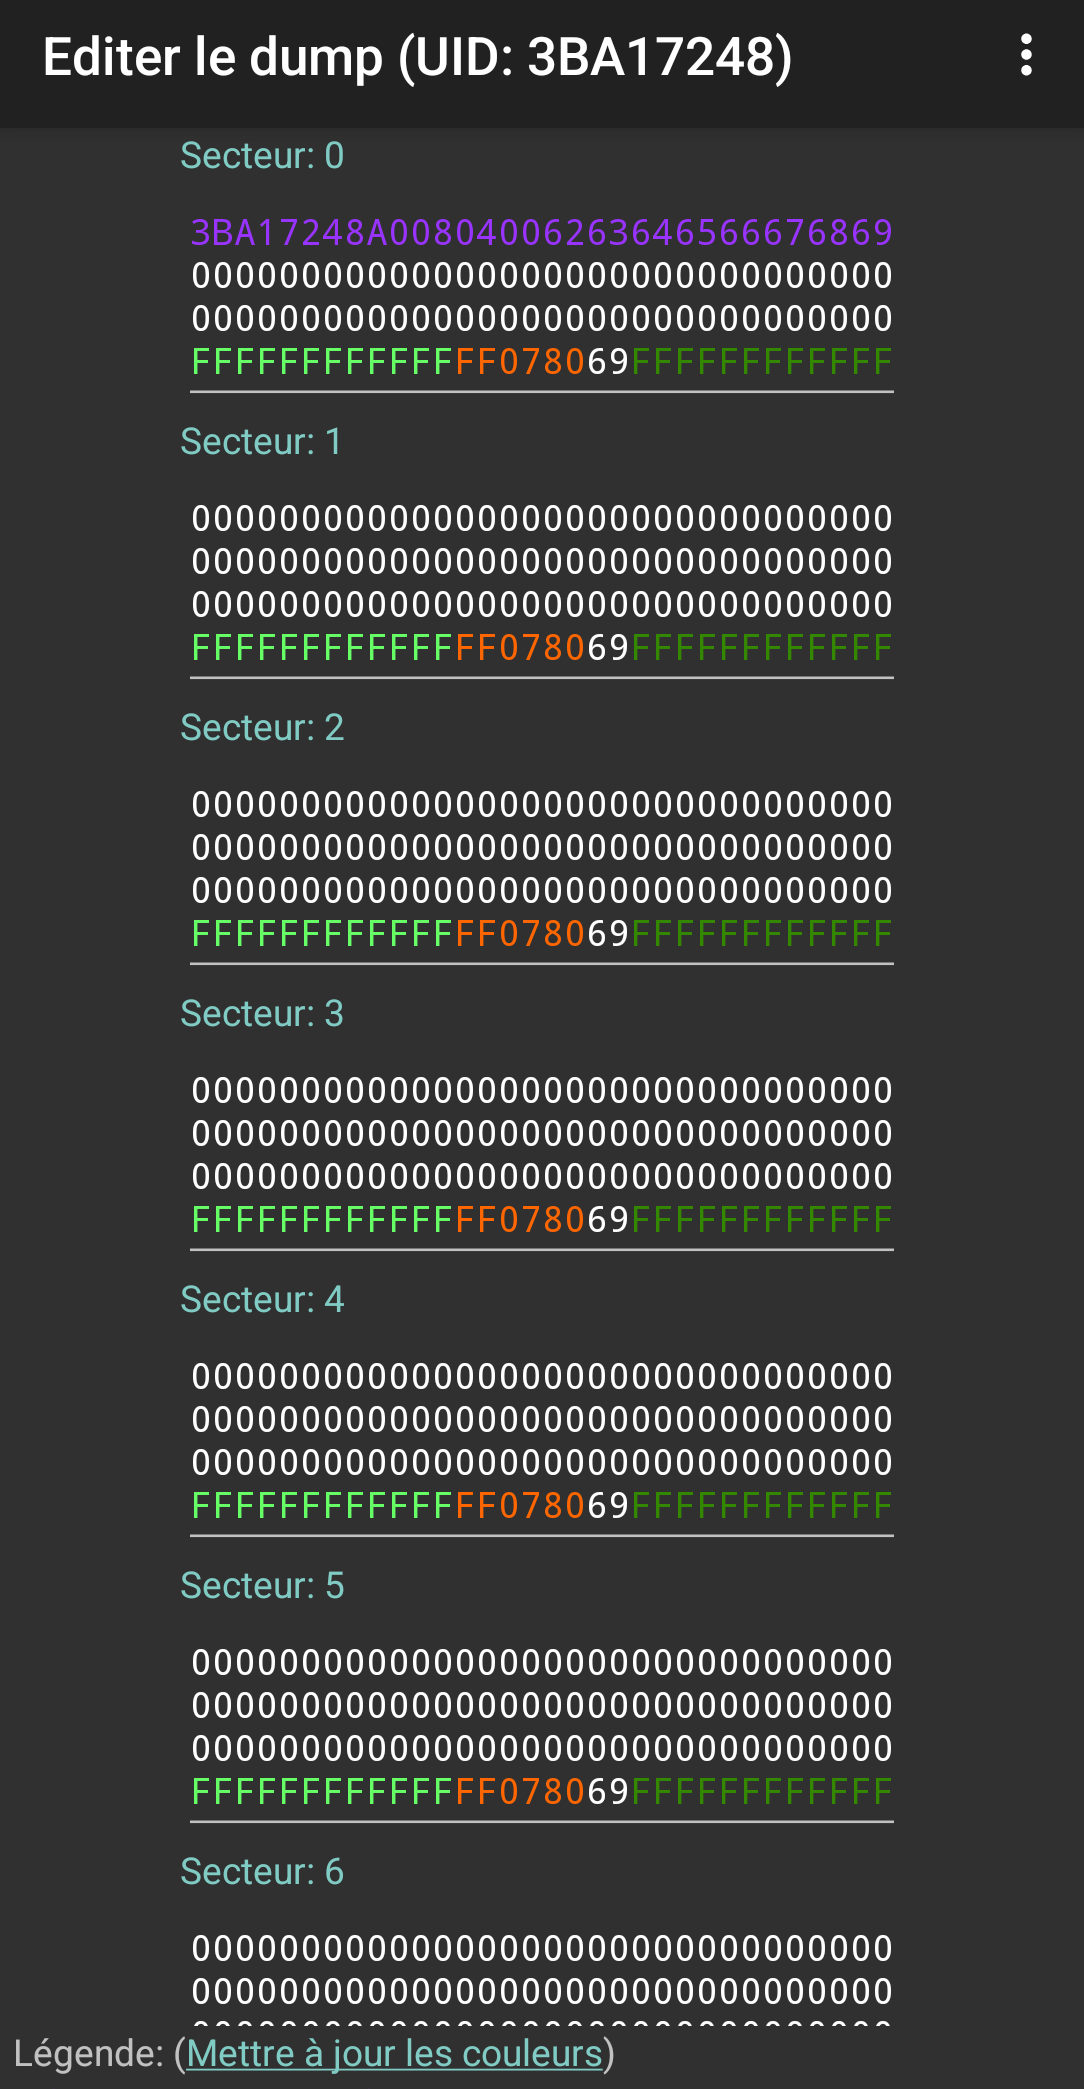1084x2089 pixels.
Task: Click the 'Secteur: 3' header label
Action: [262, 1014]
